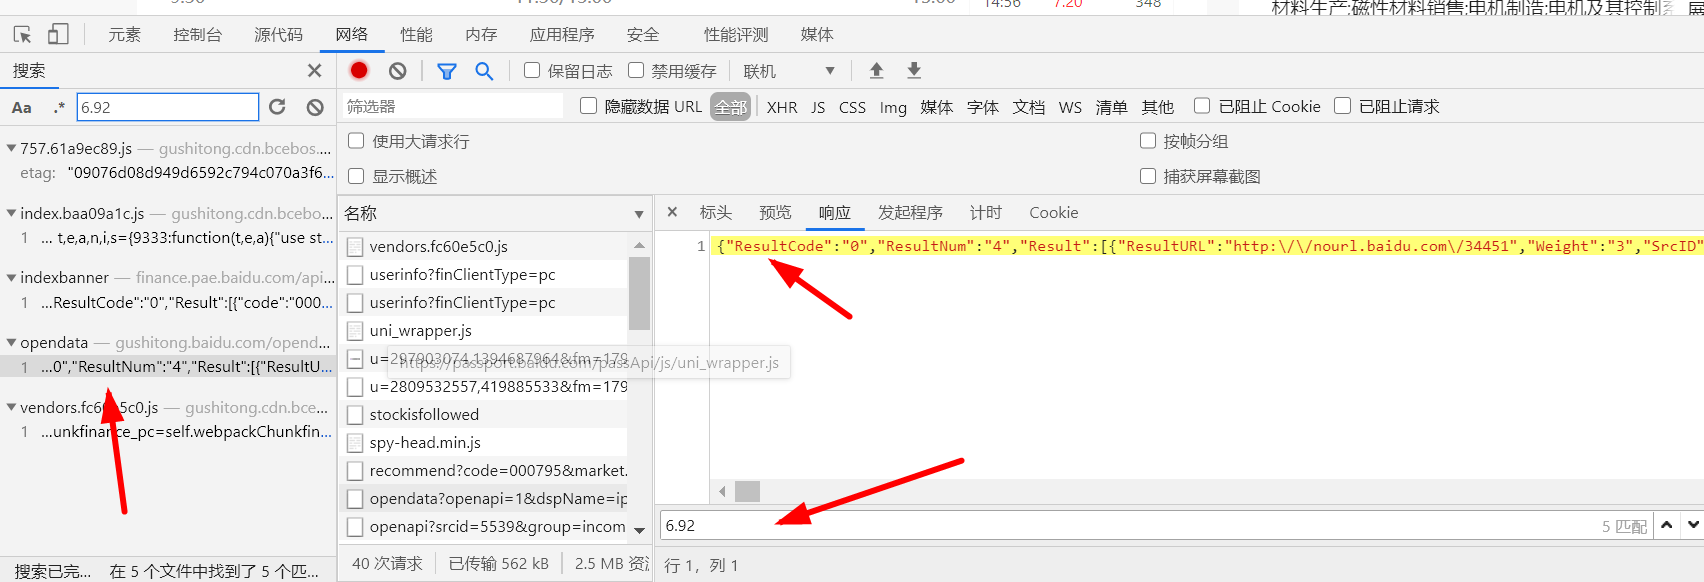Screen dimensions: 1704x582
Task: Open the 性能 Performance tab
Action: coord(417,34)
